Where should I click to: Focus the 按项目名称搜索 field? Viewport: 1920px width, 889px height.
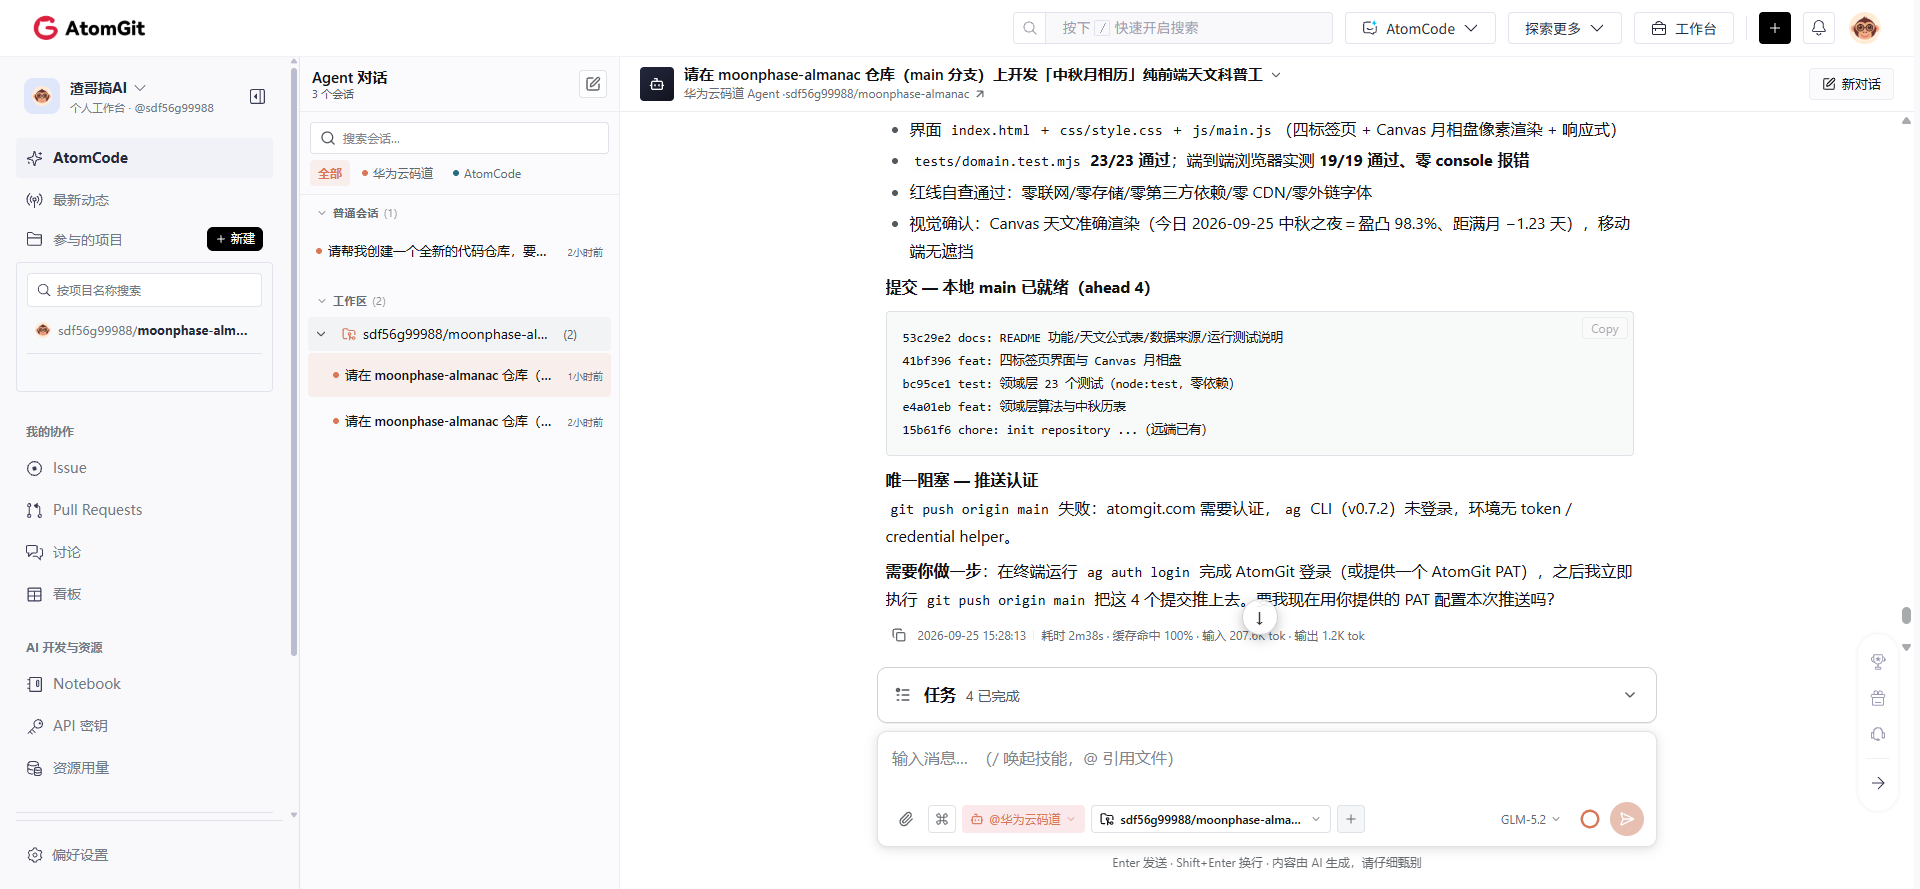144,290
